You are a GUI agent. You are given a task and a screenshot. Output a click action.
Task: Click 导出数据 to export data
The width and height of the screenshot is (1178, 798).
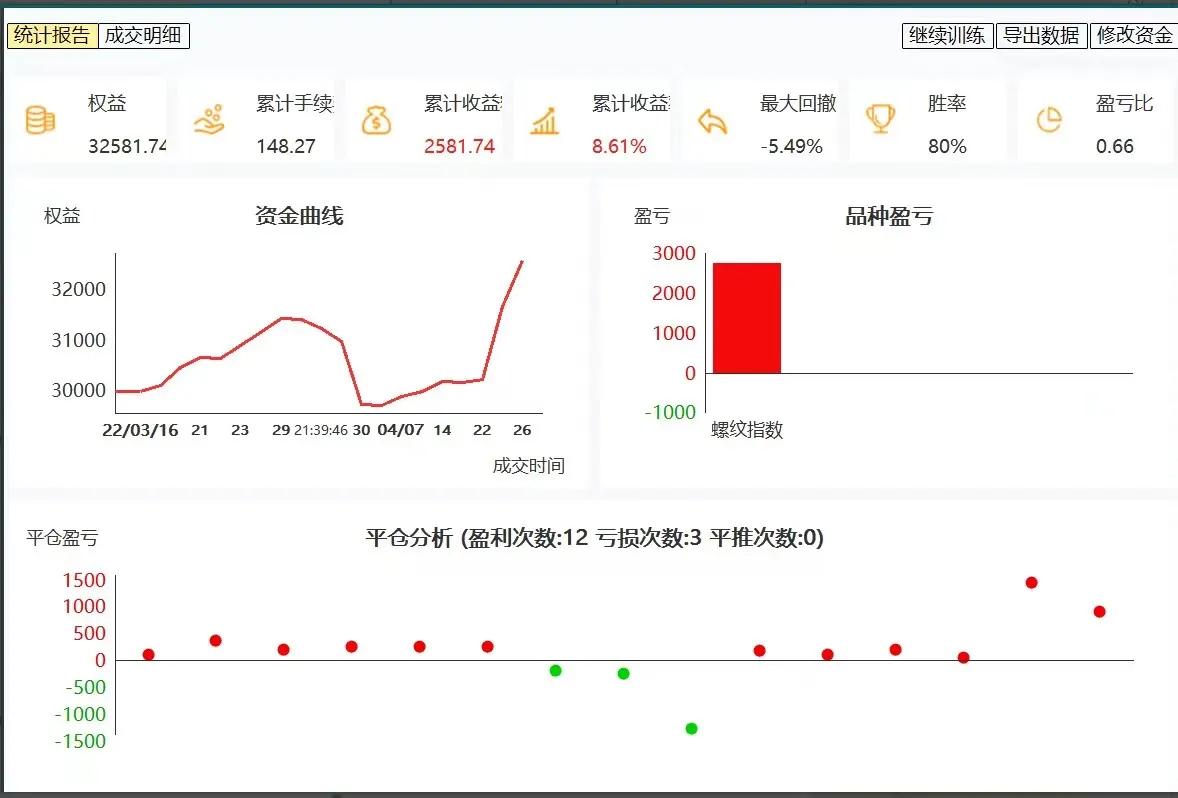click(1042, 35)
